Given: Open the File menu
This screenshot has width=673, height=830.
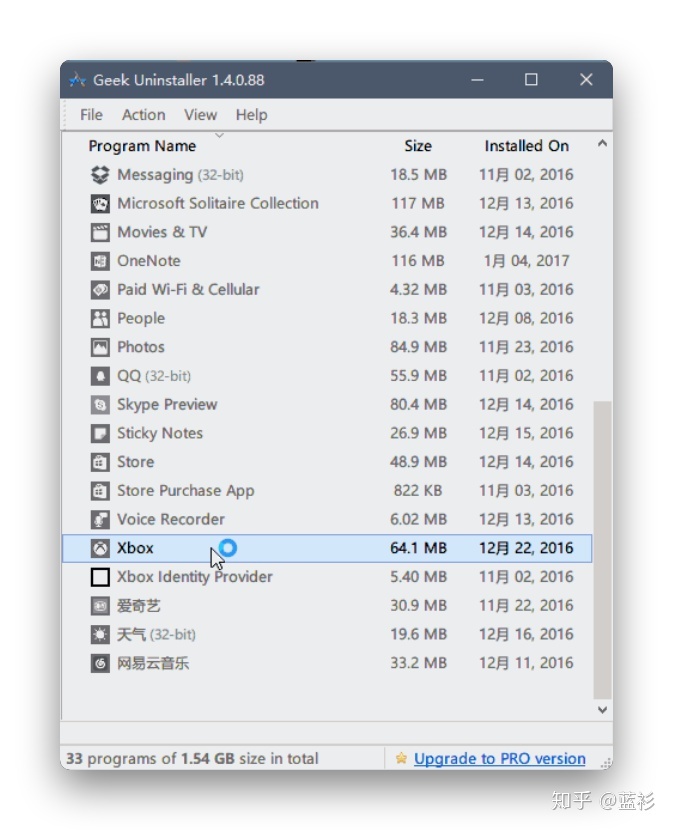Looking at the screenshot, I should [91, 115].
